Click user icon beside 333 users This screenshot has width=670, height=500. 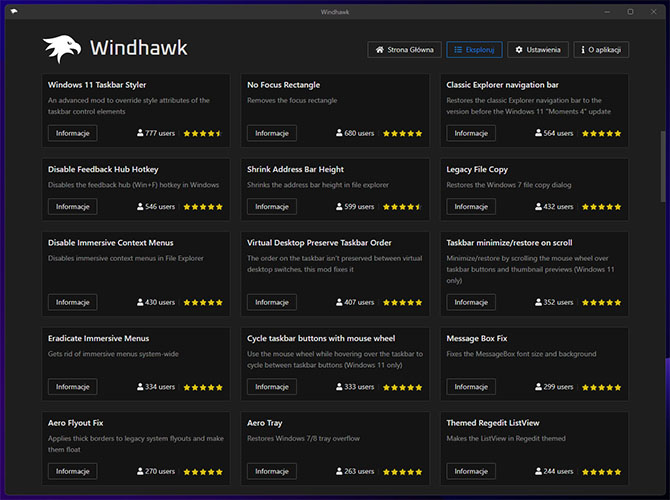point(339,387)
